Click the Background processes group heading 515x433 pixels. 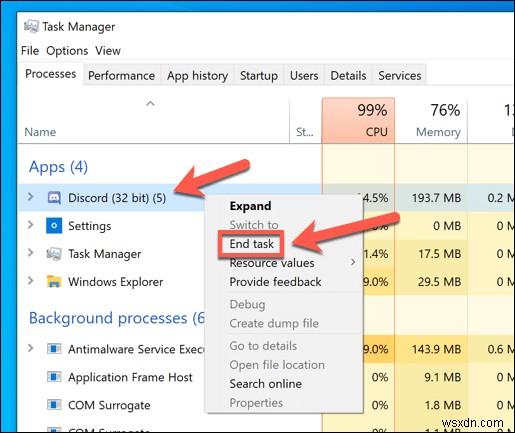click(117, 318)
